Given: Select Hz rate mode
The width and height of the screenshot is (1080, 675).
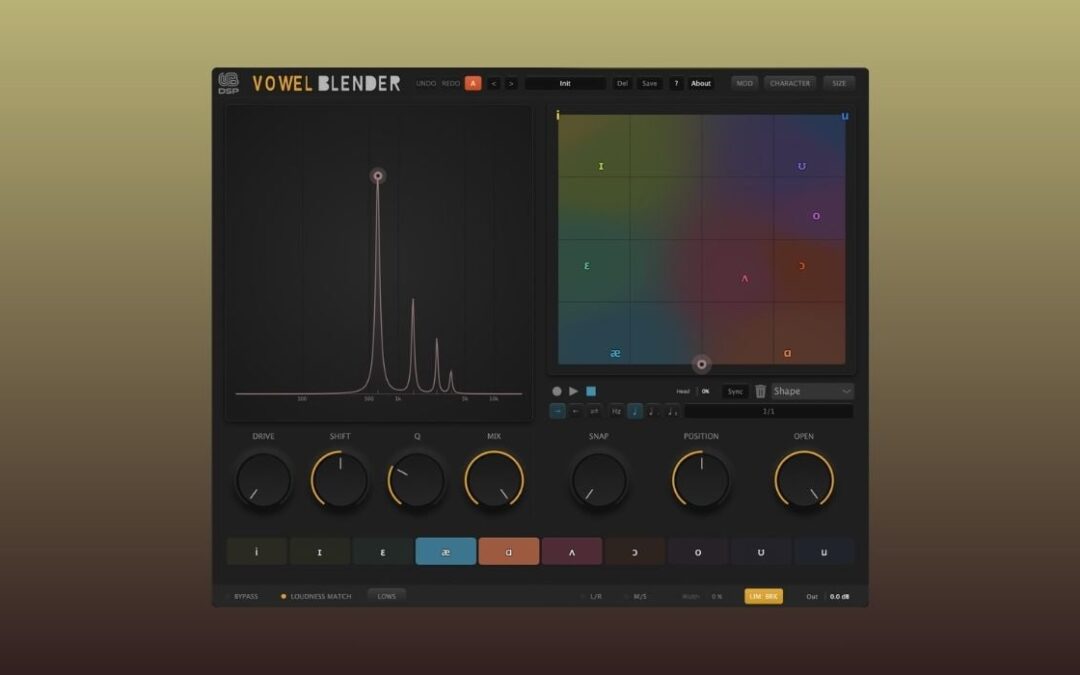Looking at the screenshot, I should 616,411.
